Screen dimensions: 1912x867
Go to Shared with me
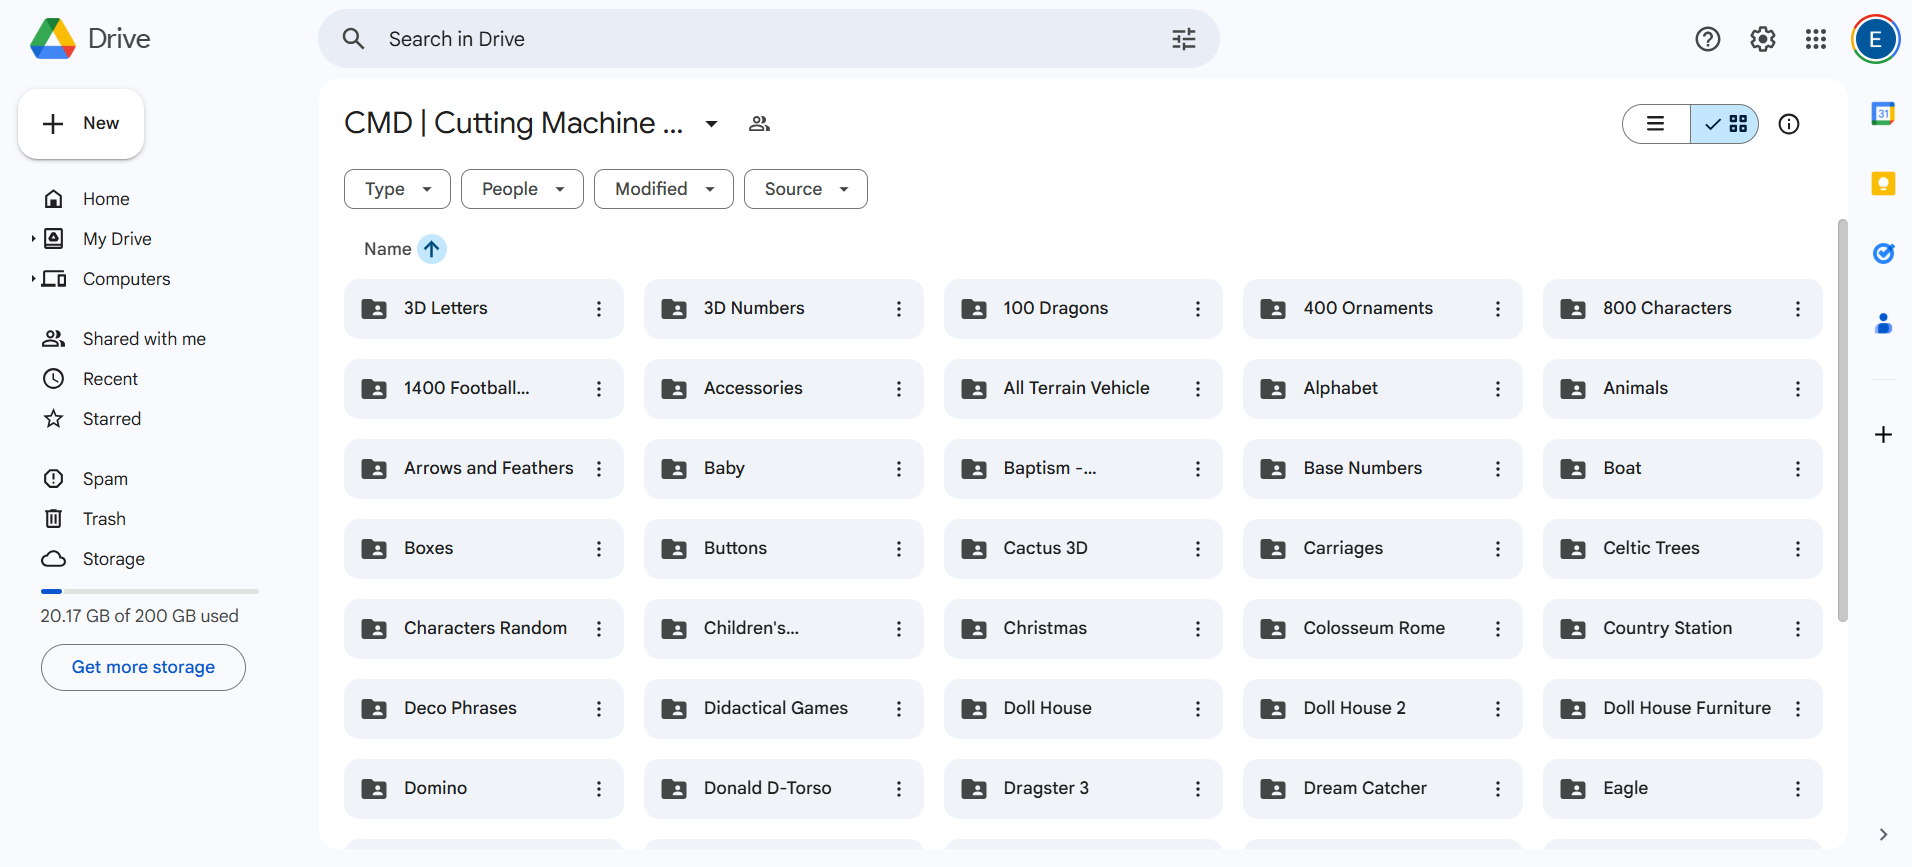pyautogui.click(x=144, y=339)
